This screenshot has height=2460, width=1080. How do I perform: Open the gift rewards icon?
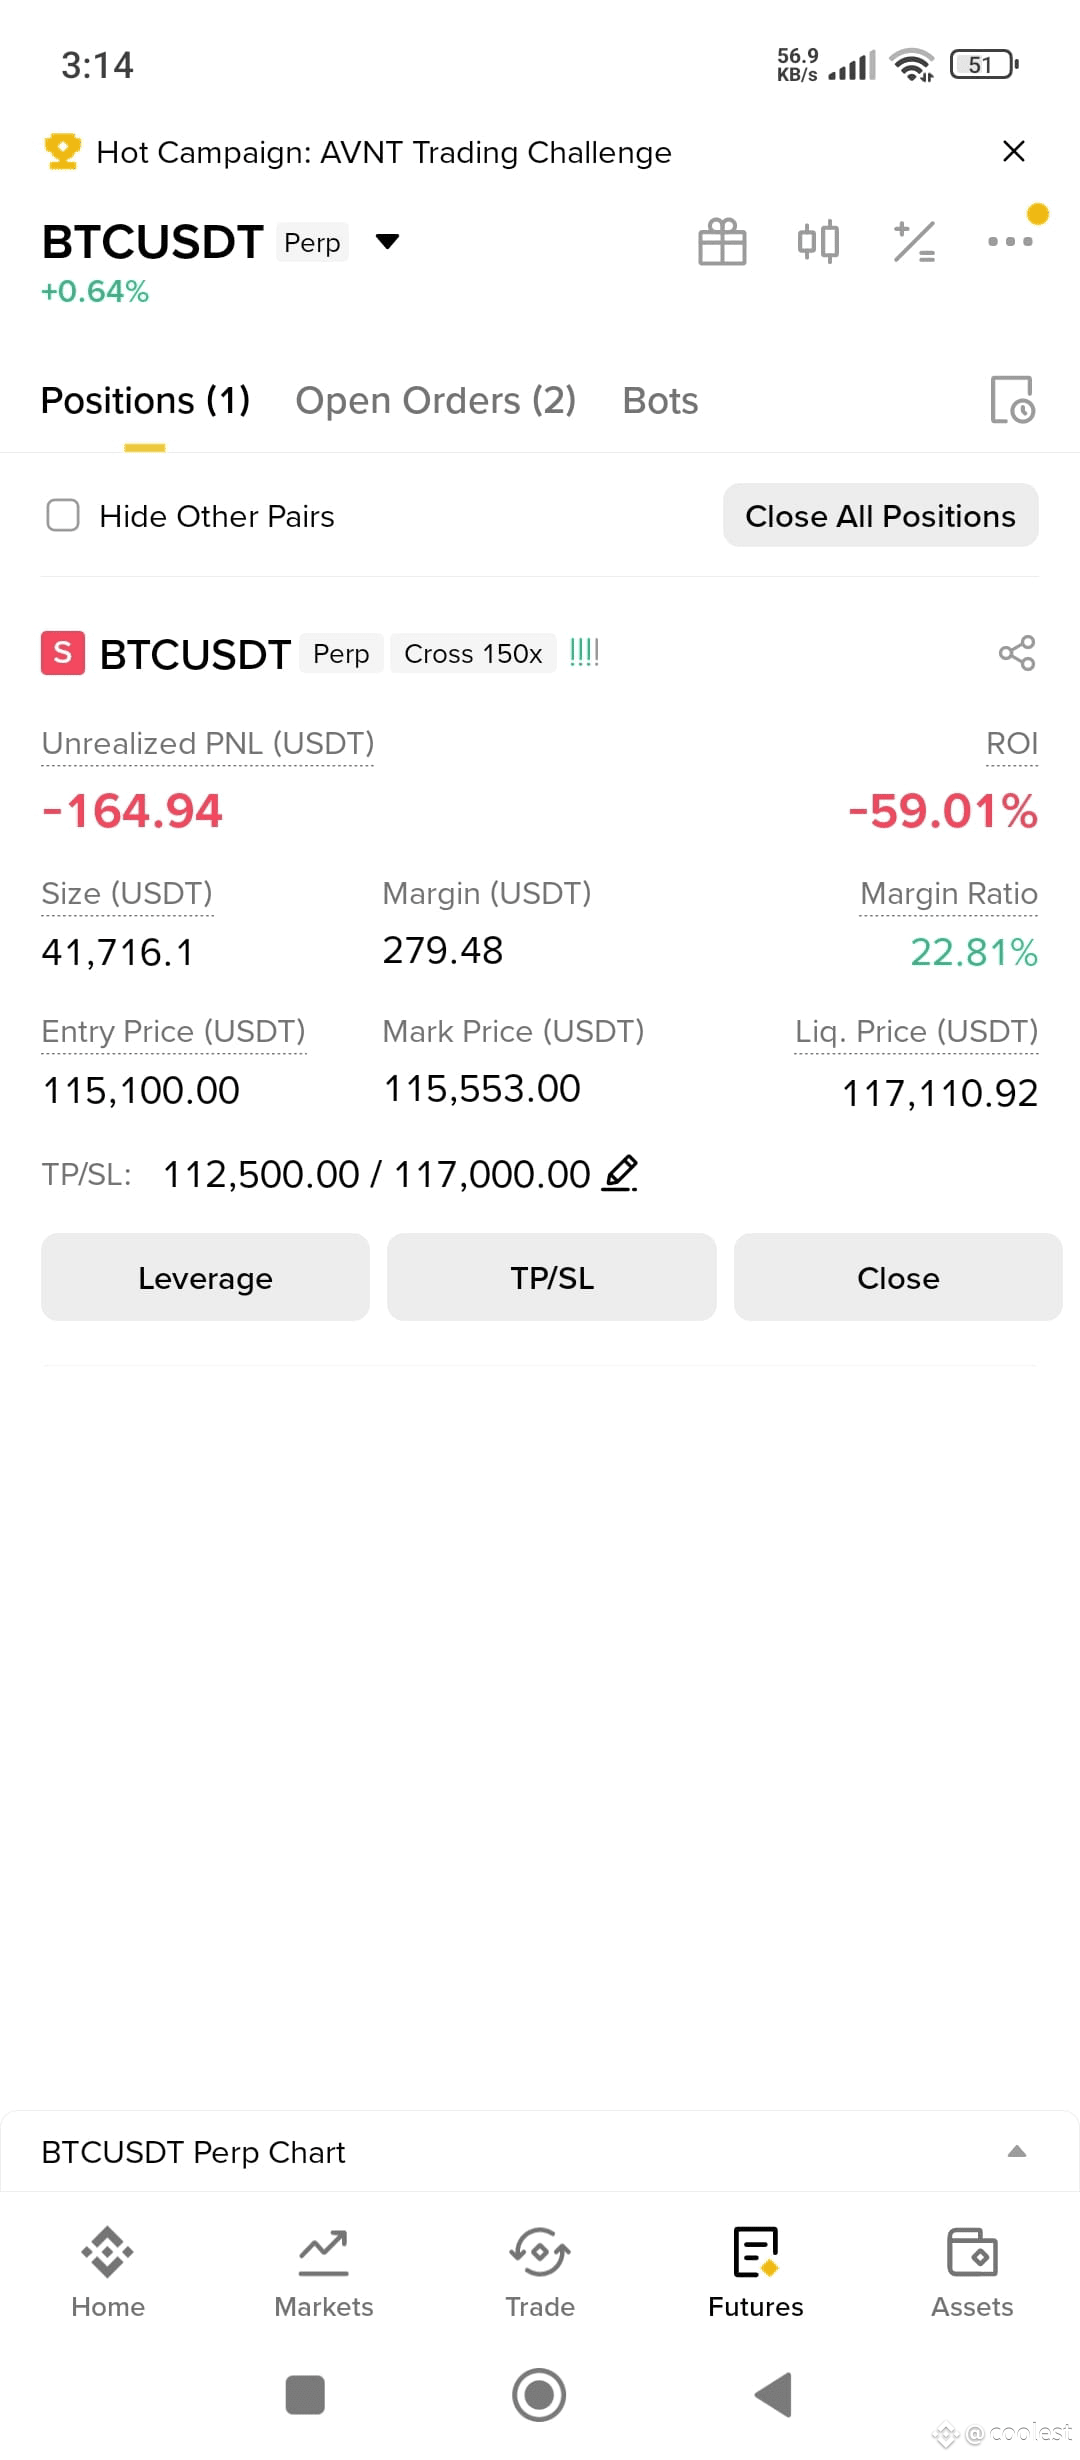[722, 242]
